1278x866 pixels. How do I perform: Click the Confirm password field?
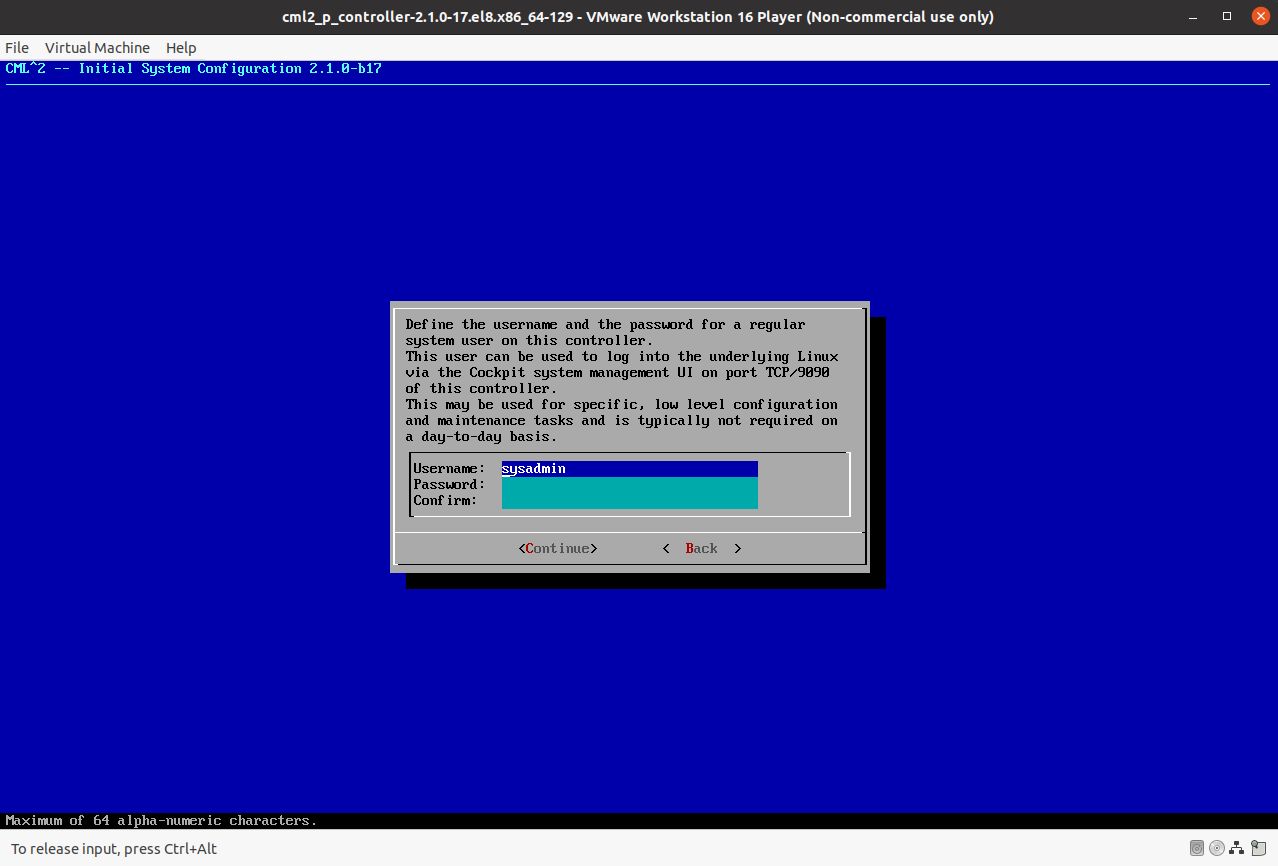coord(629,500)
